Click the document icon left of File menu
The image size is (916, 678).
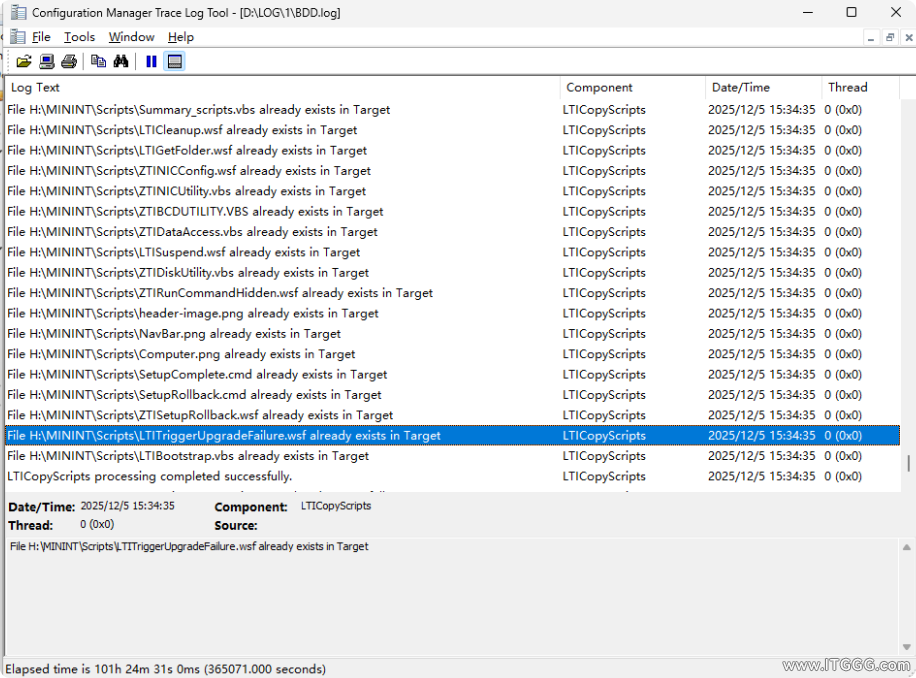17,37
